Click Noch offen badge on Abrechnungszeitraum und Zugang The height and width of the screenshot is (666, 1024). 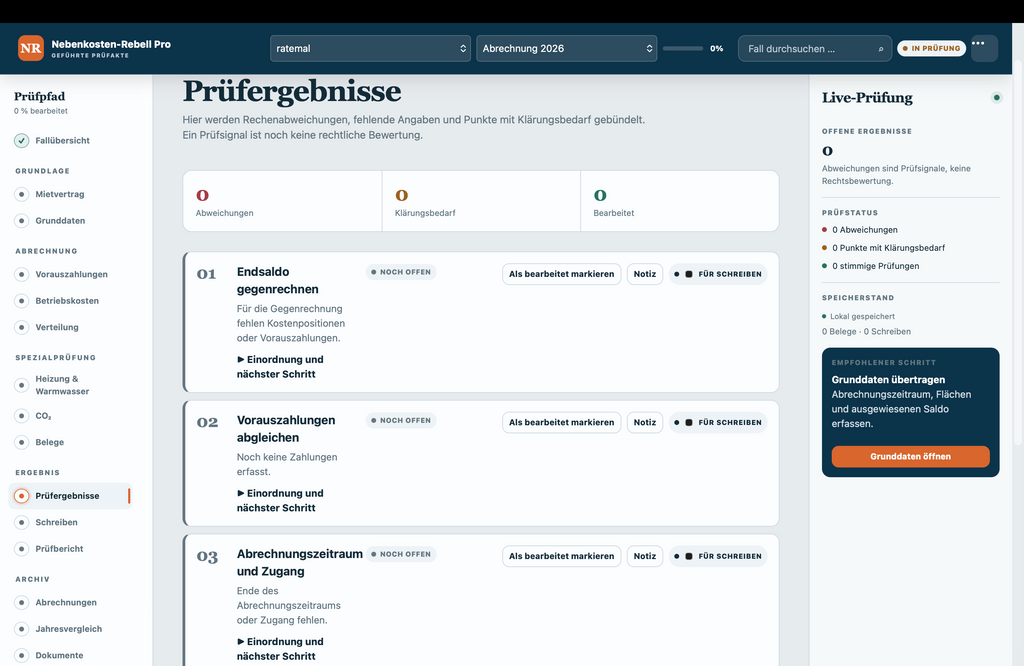coord(401,554)
